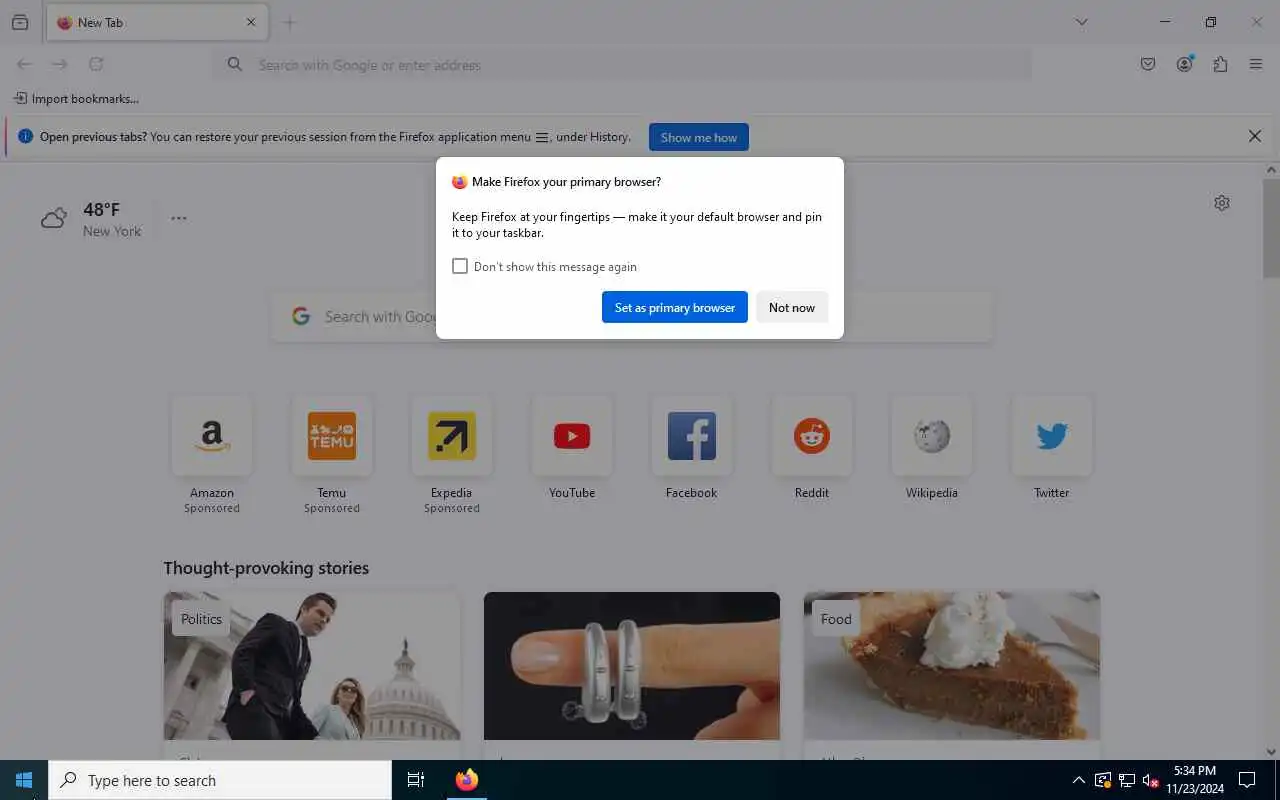Open the Save to Pocket icon
Image resolution: width=1280 pixels, height=800 pixels.
pos(1148,64)
